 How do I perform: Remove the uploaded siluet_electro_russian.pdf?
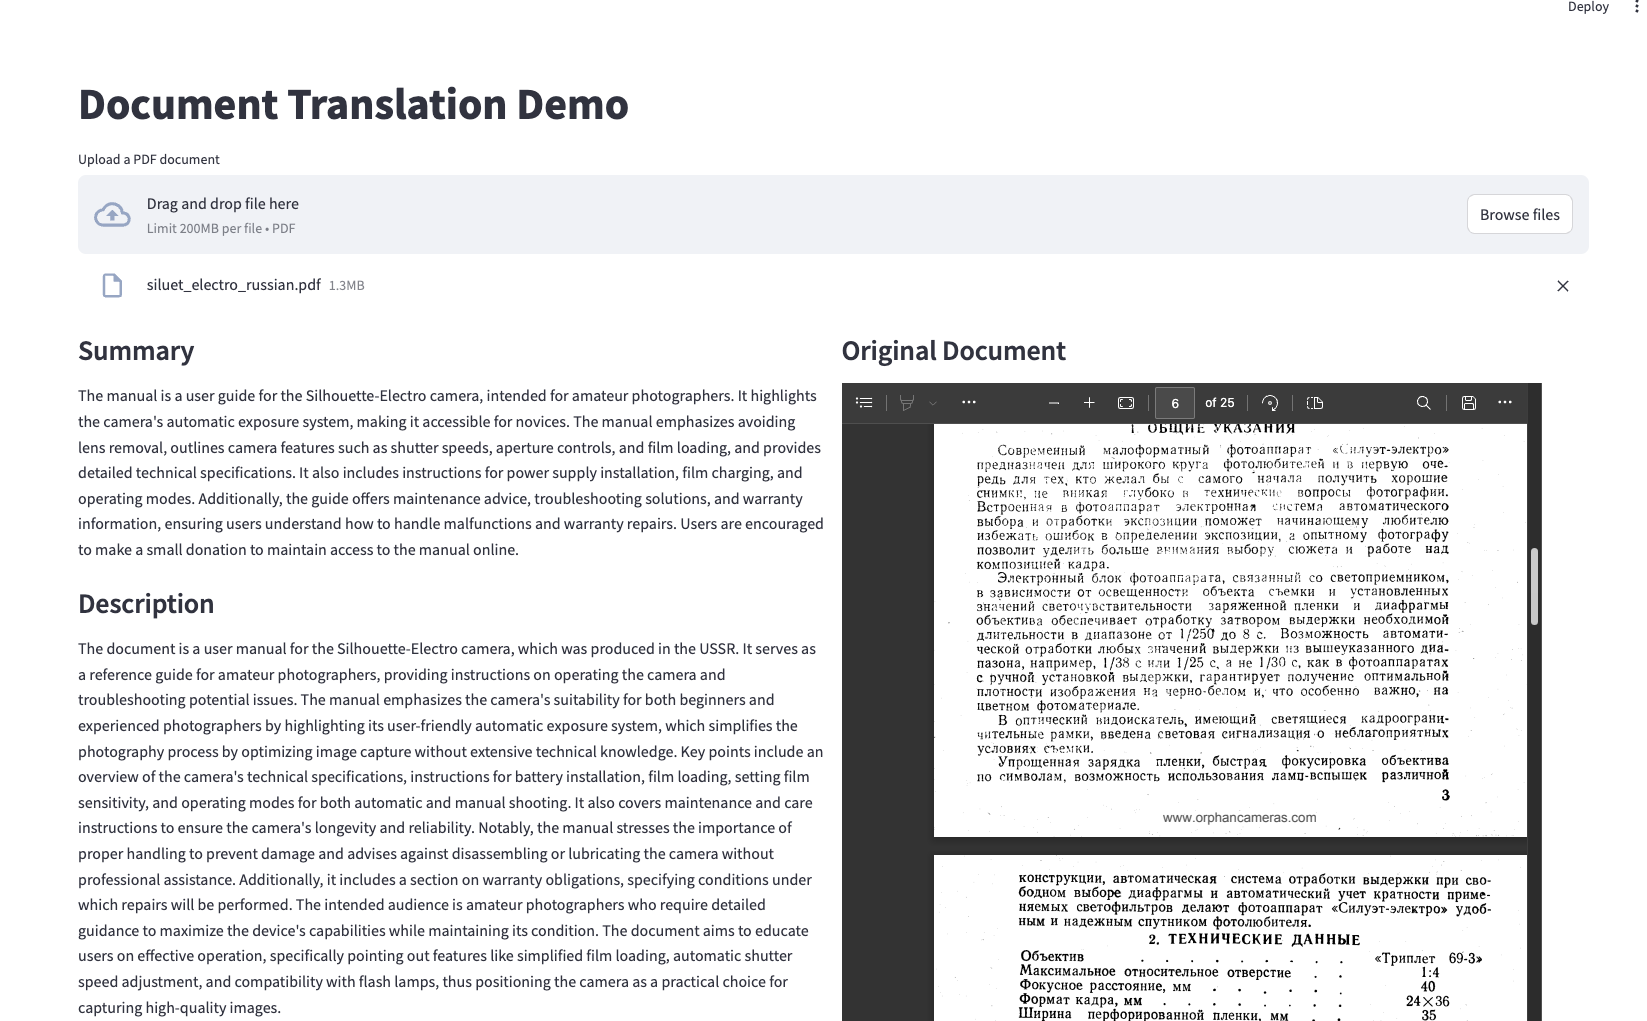click(x=1563, y=285)
